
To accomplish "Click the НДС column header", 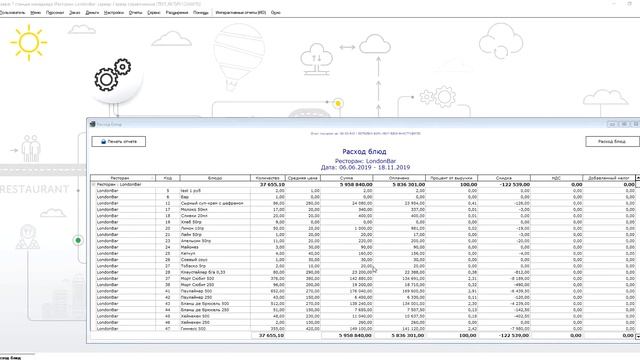I will click(556, 178).
